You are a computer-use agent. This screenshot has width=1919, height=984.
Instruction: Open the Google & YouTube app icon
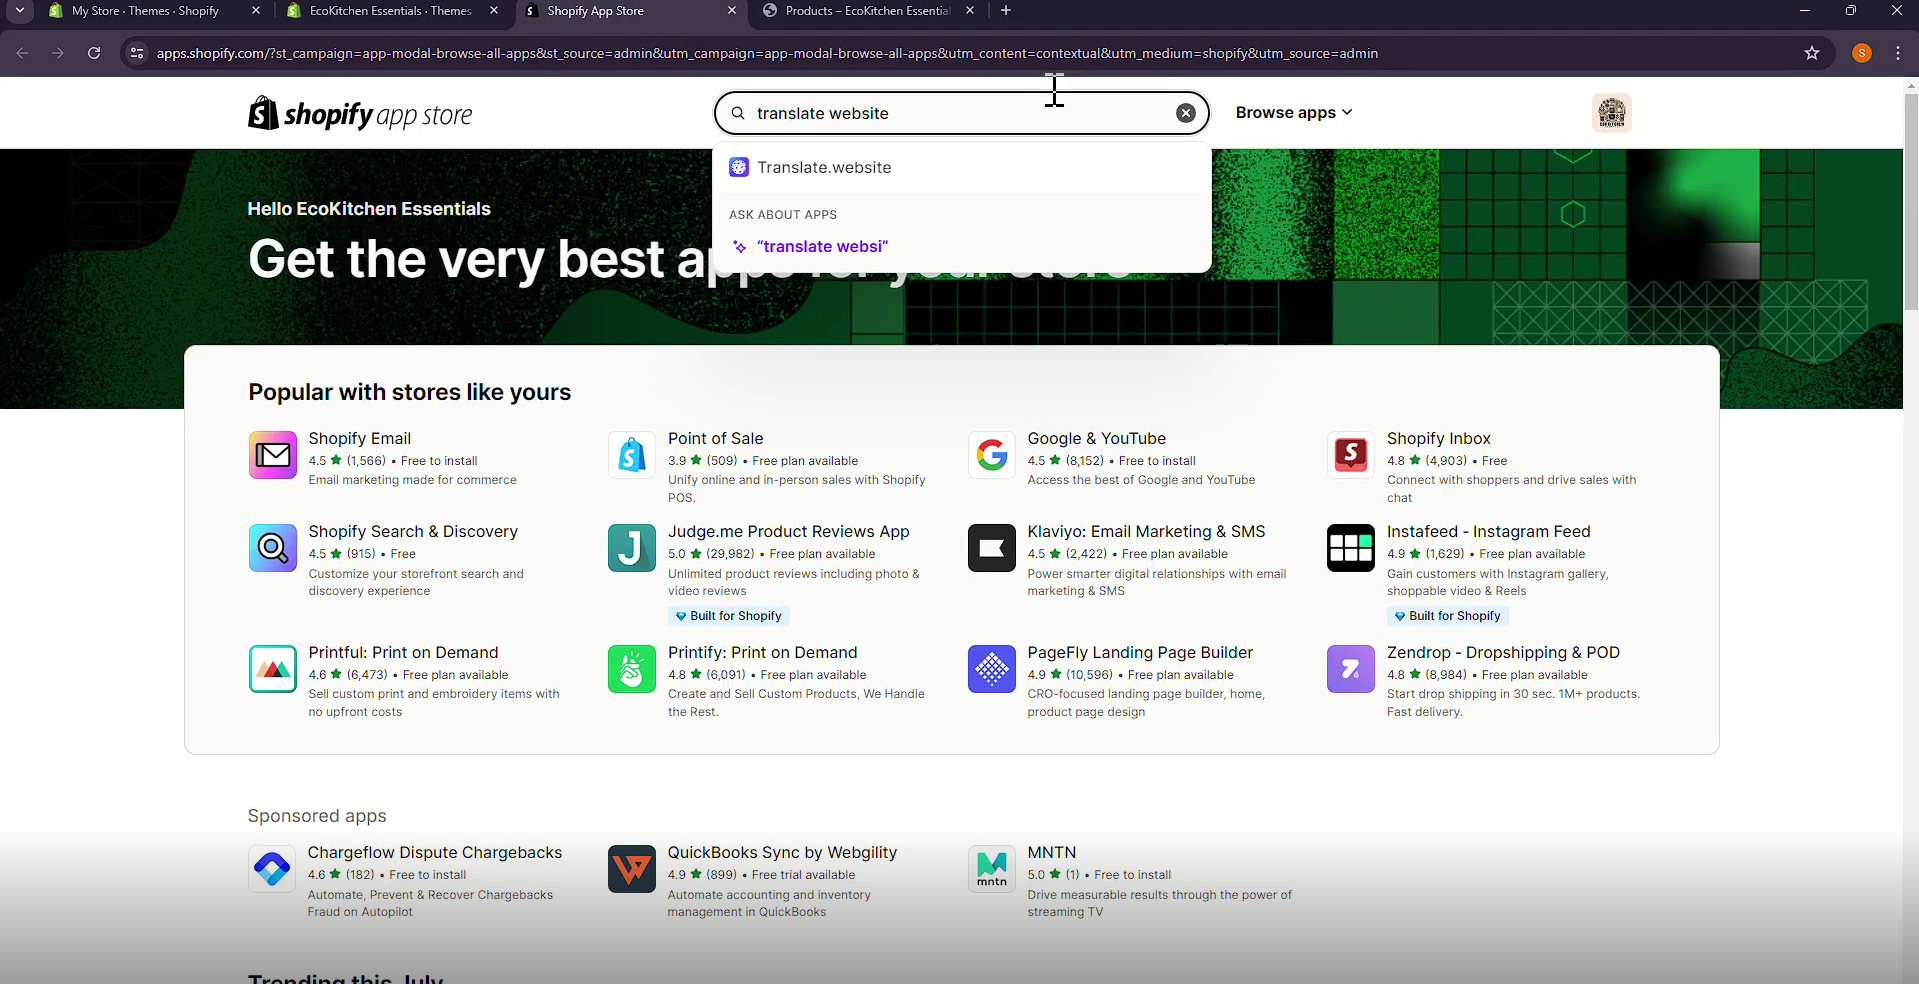pos(992,455)
